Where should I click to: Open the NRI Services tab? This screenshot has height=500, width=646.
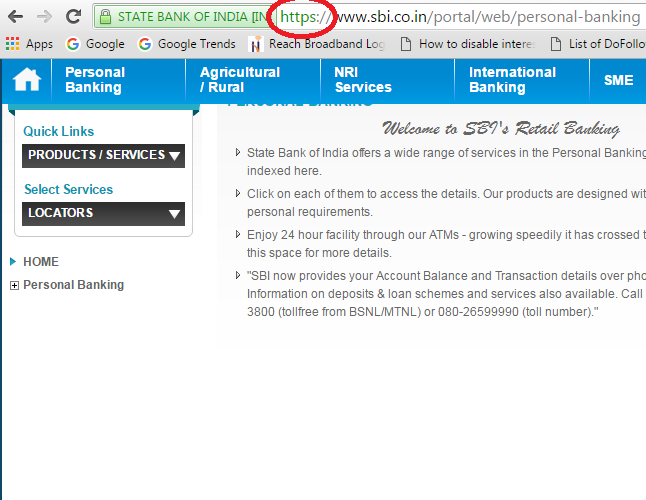(x=387, y=80)
